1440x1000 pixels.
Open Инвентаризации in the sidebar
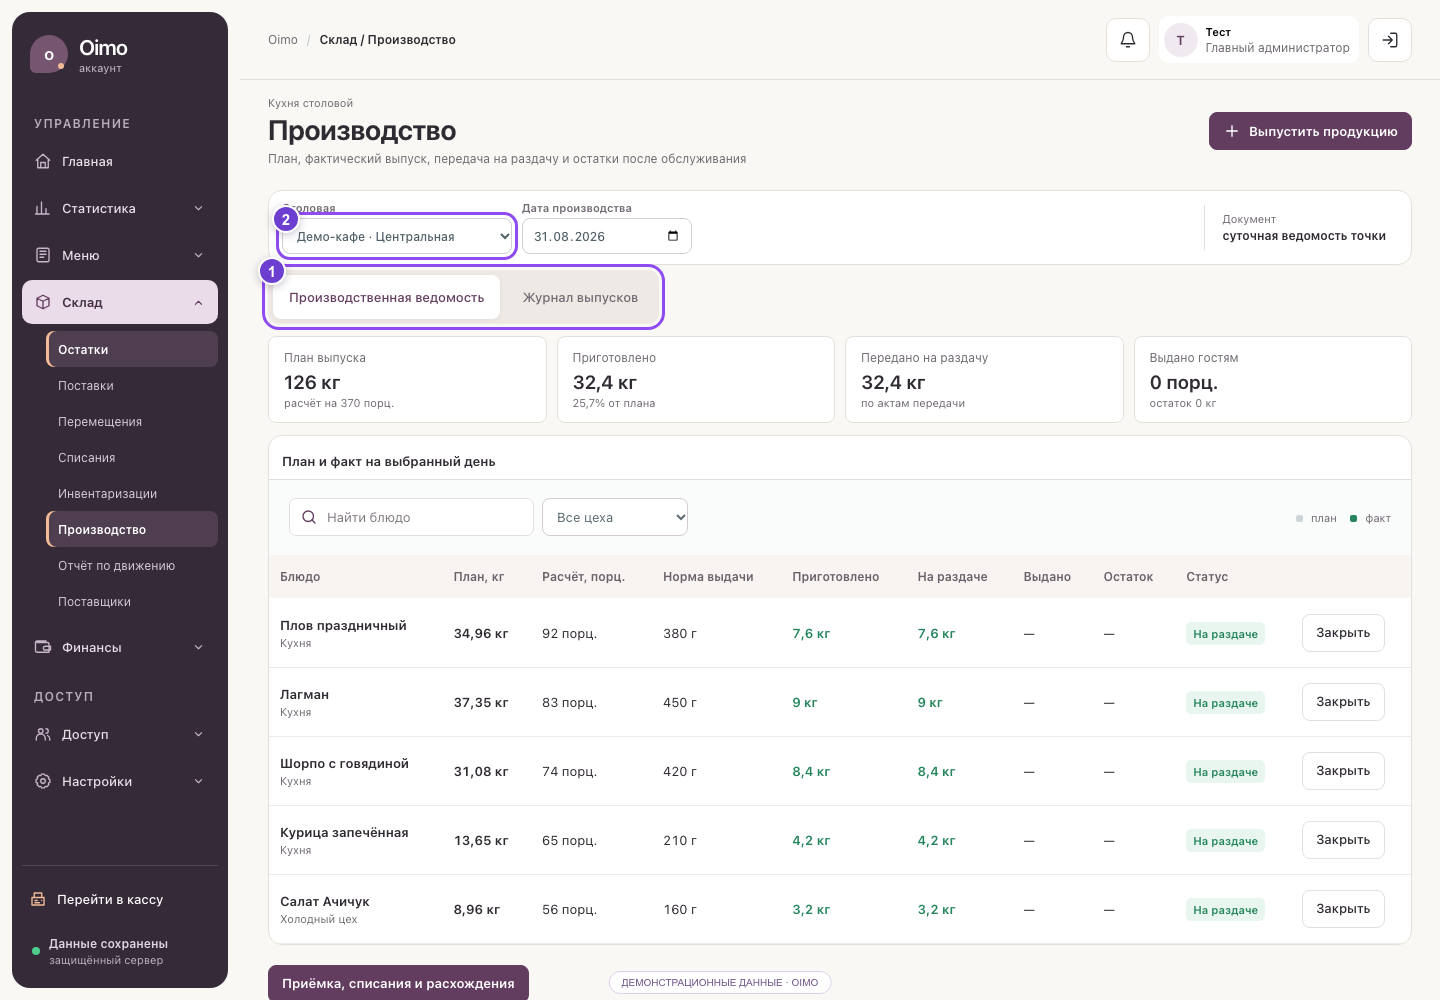(132, 493)
